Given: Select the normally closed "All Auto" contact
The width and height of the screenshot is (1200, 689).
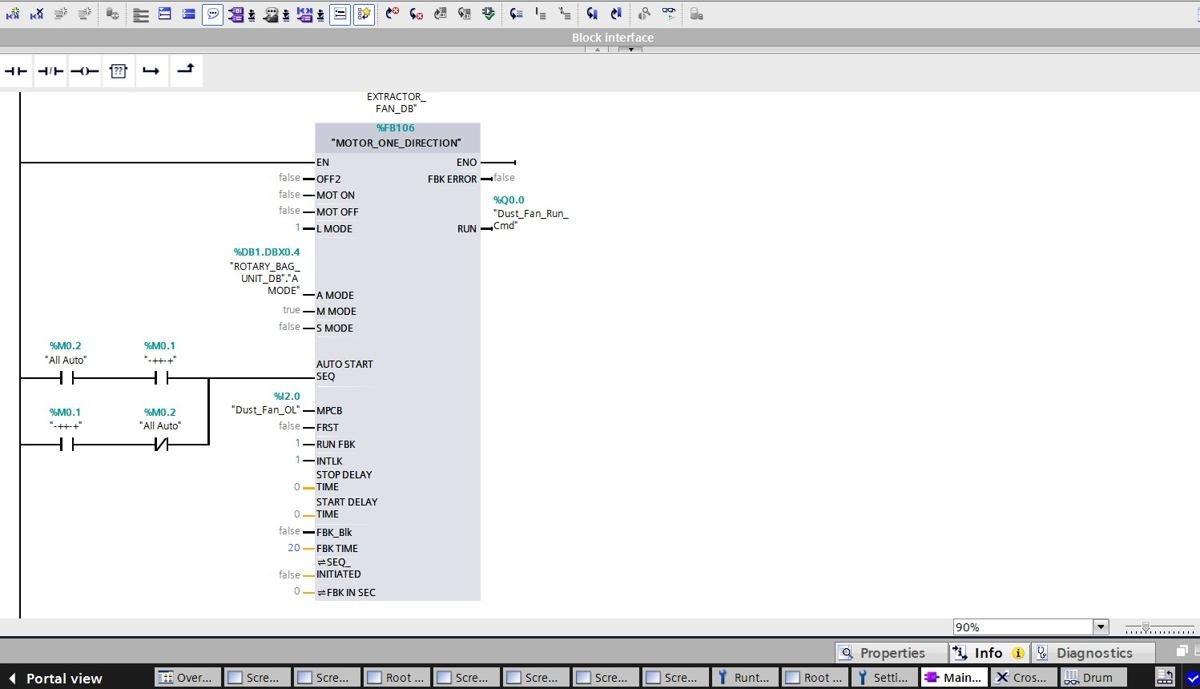Looking at the screenshot, I should click(160, 444).
